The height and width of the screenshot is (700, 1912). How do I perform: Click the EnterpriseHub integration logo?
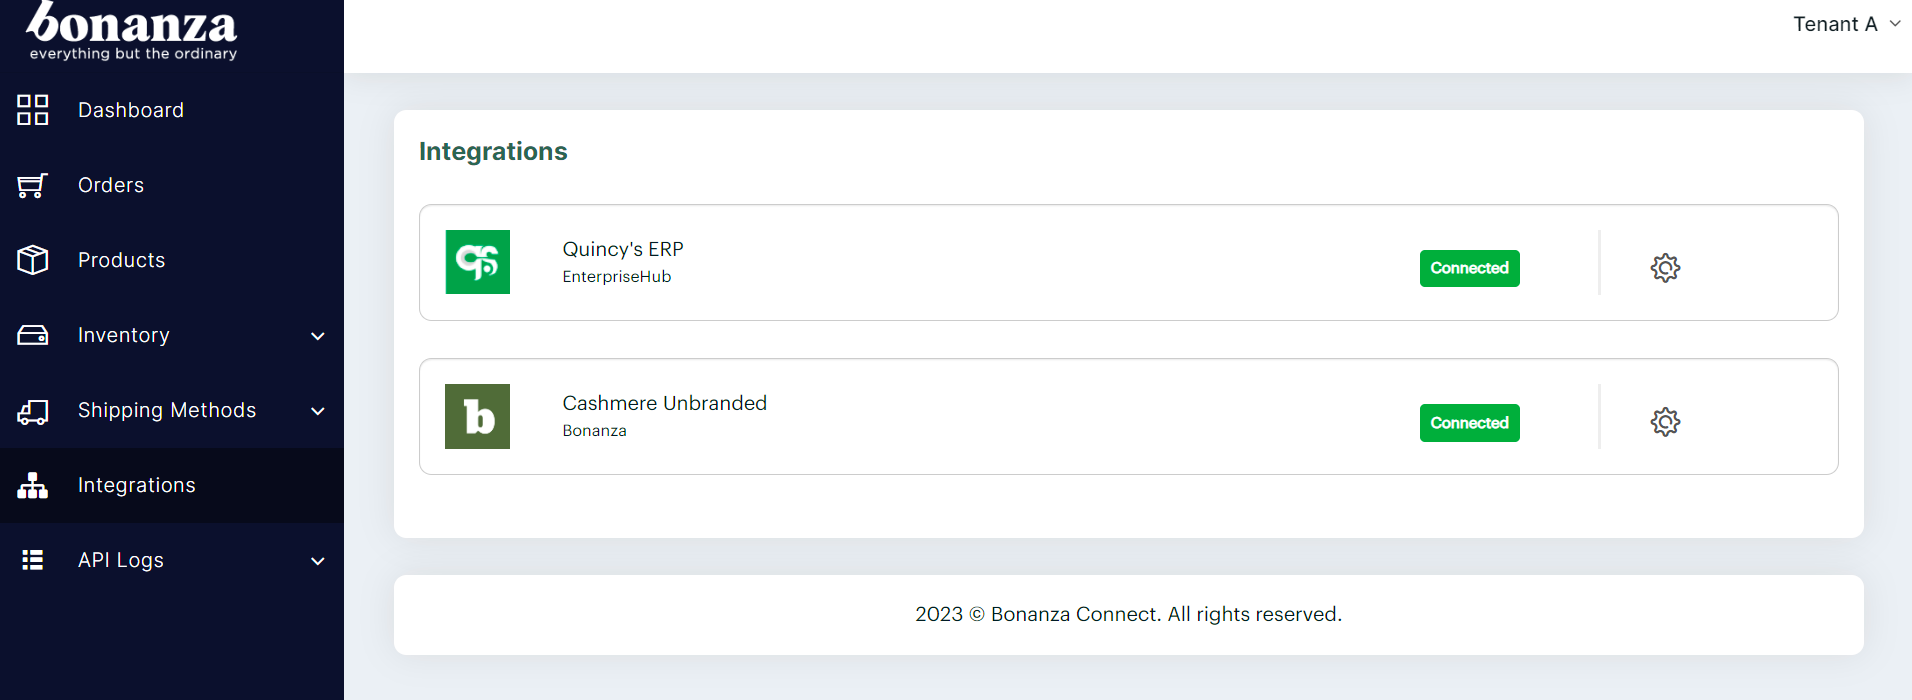[x=477, y=262]
